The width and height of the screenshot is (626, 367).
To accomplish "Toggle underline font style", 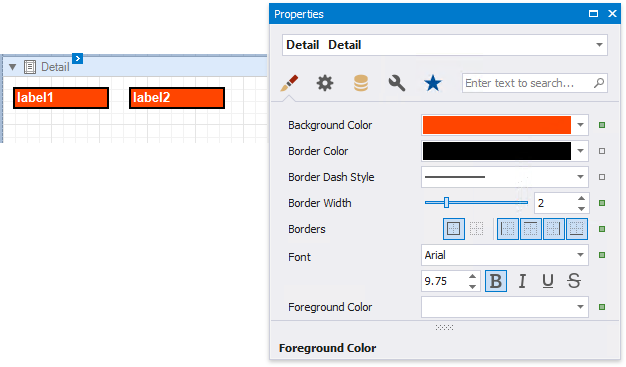I will click(548, 281).
